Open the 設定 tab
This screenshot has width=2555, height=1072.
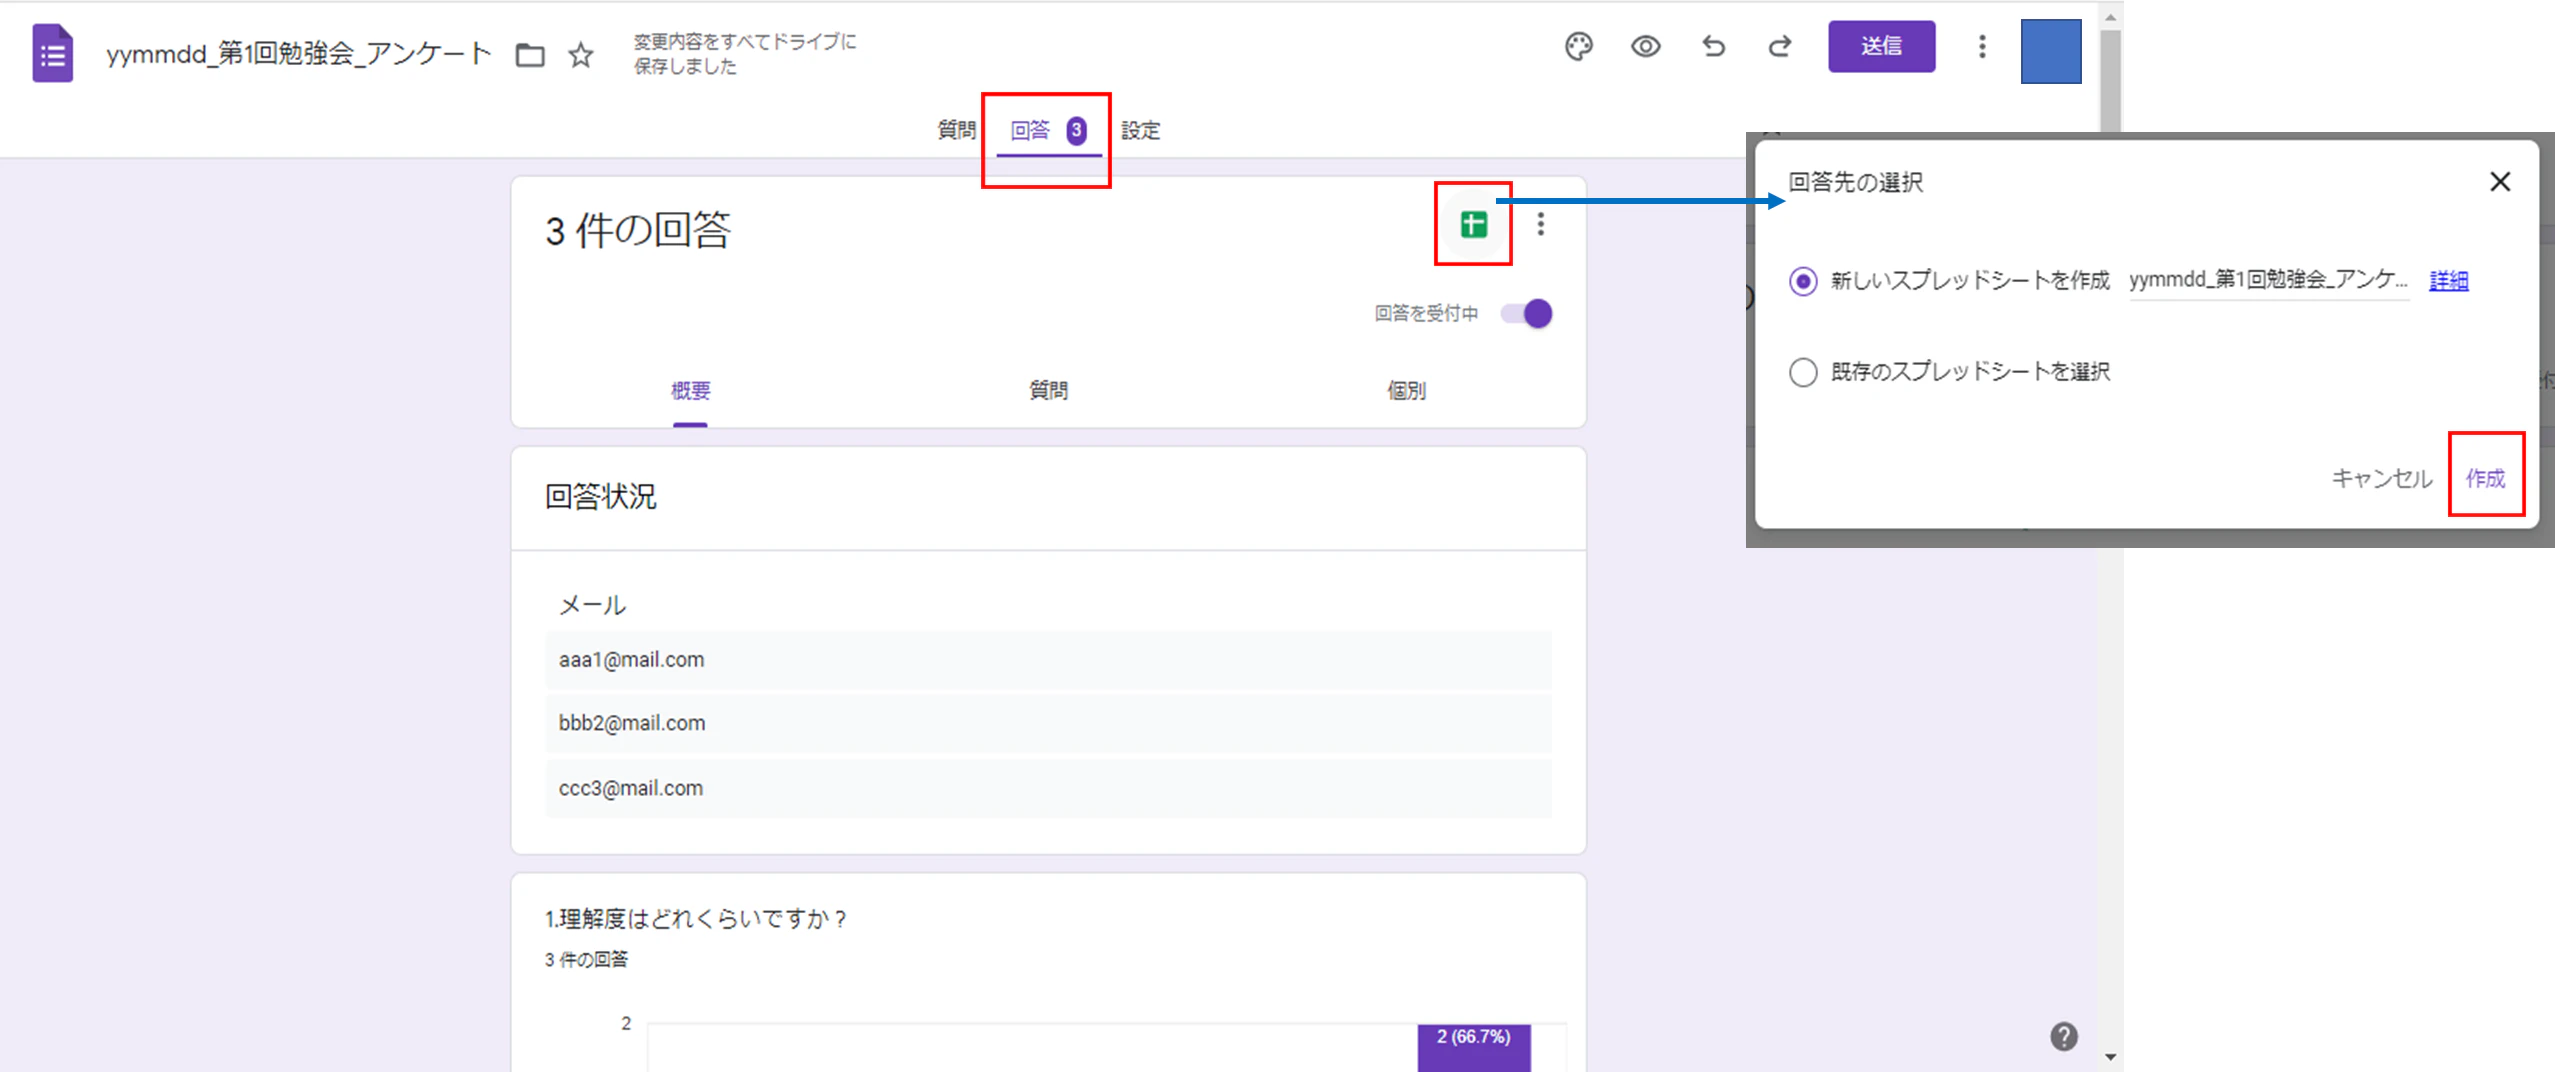click(x=1140, y=130)
